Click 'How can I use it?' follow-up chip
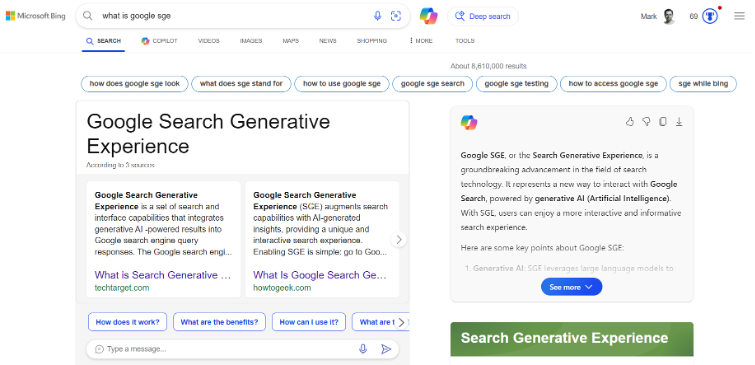 [309, 322]
